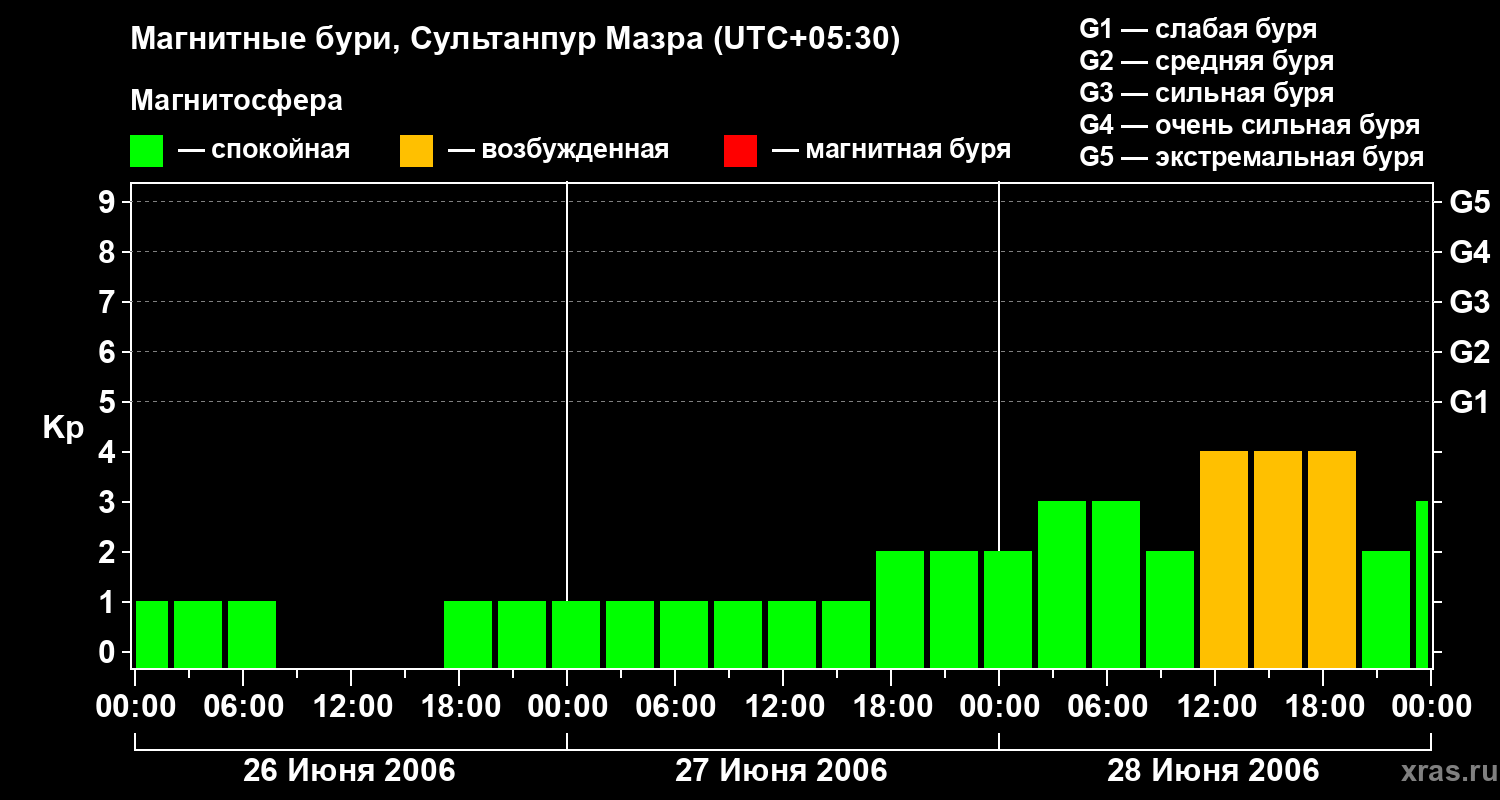The width and height of the screenshot is (1500, 800).
Task: Click the 'G1' right-axis label
Action: point(1470,403)
